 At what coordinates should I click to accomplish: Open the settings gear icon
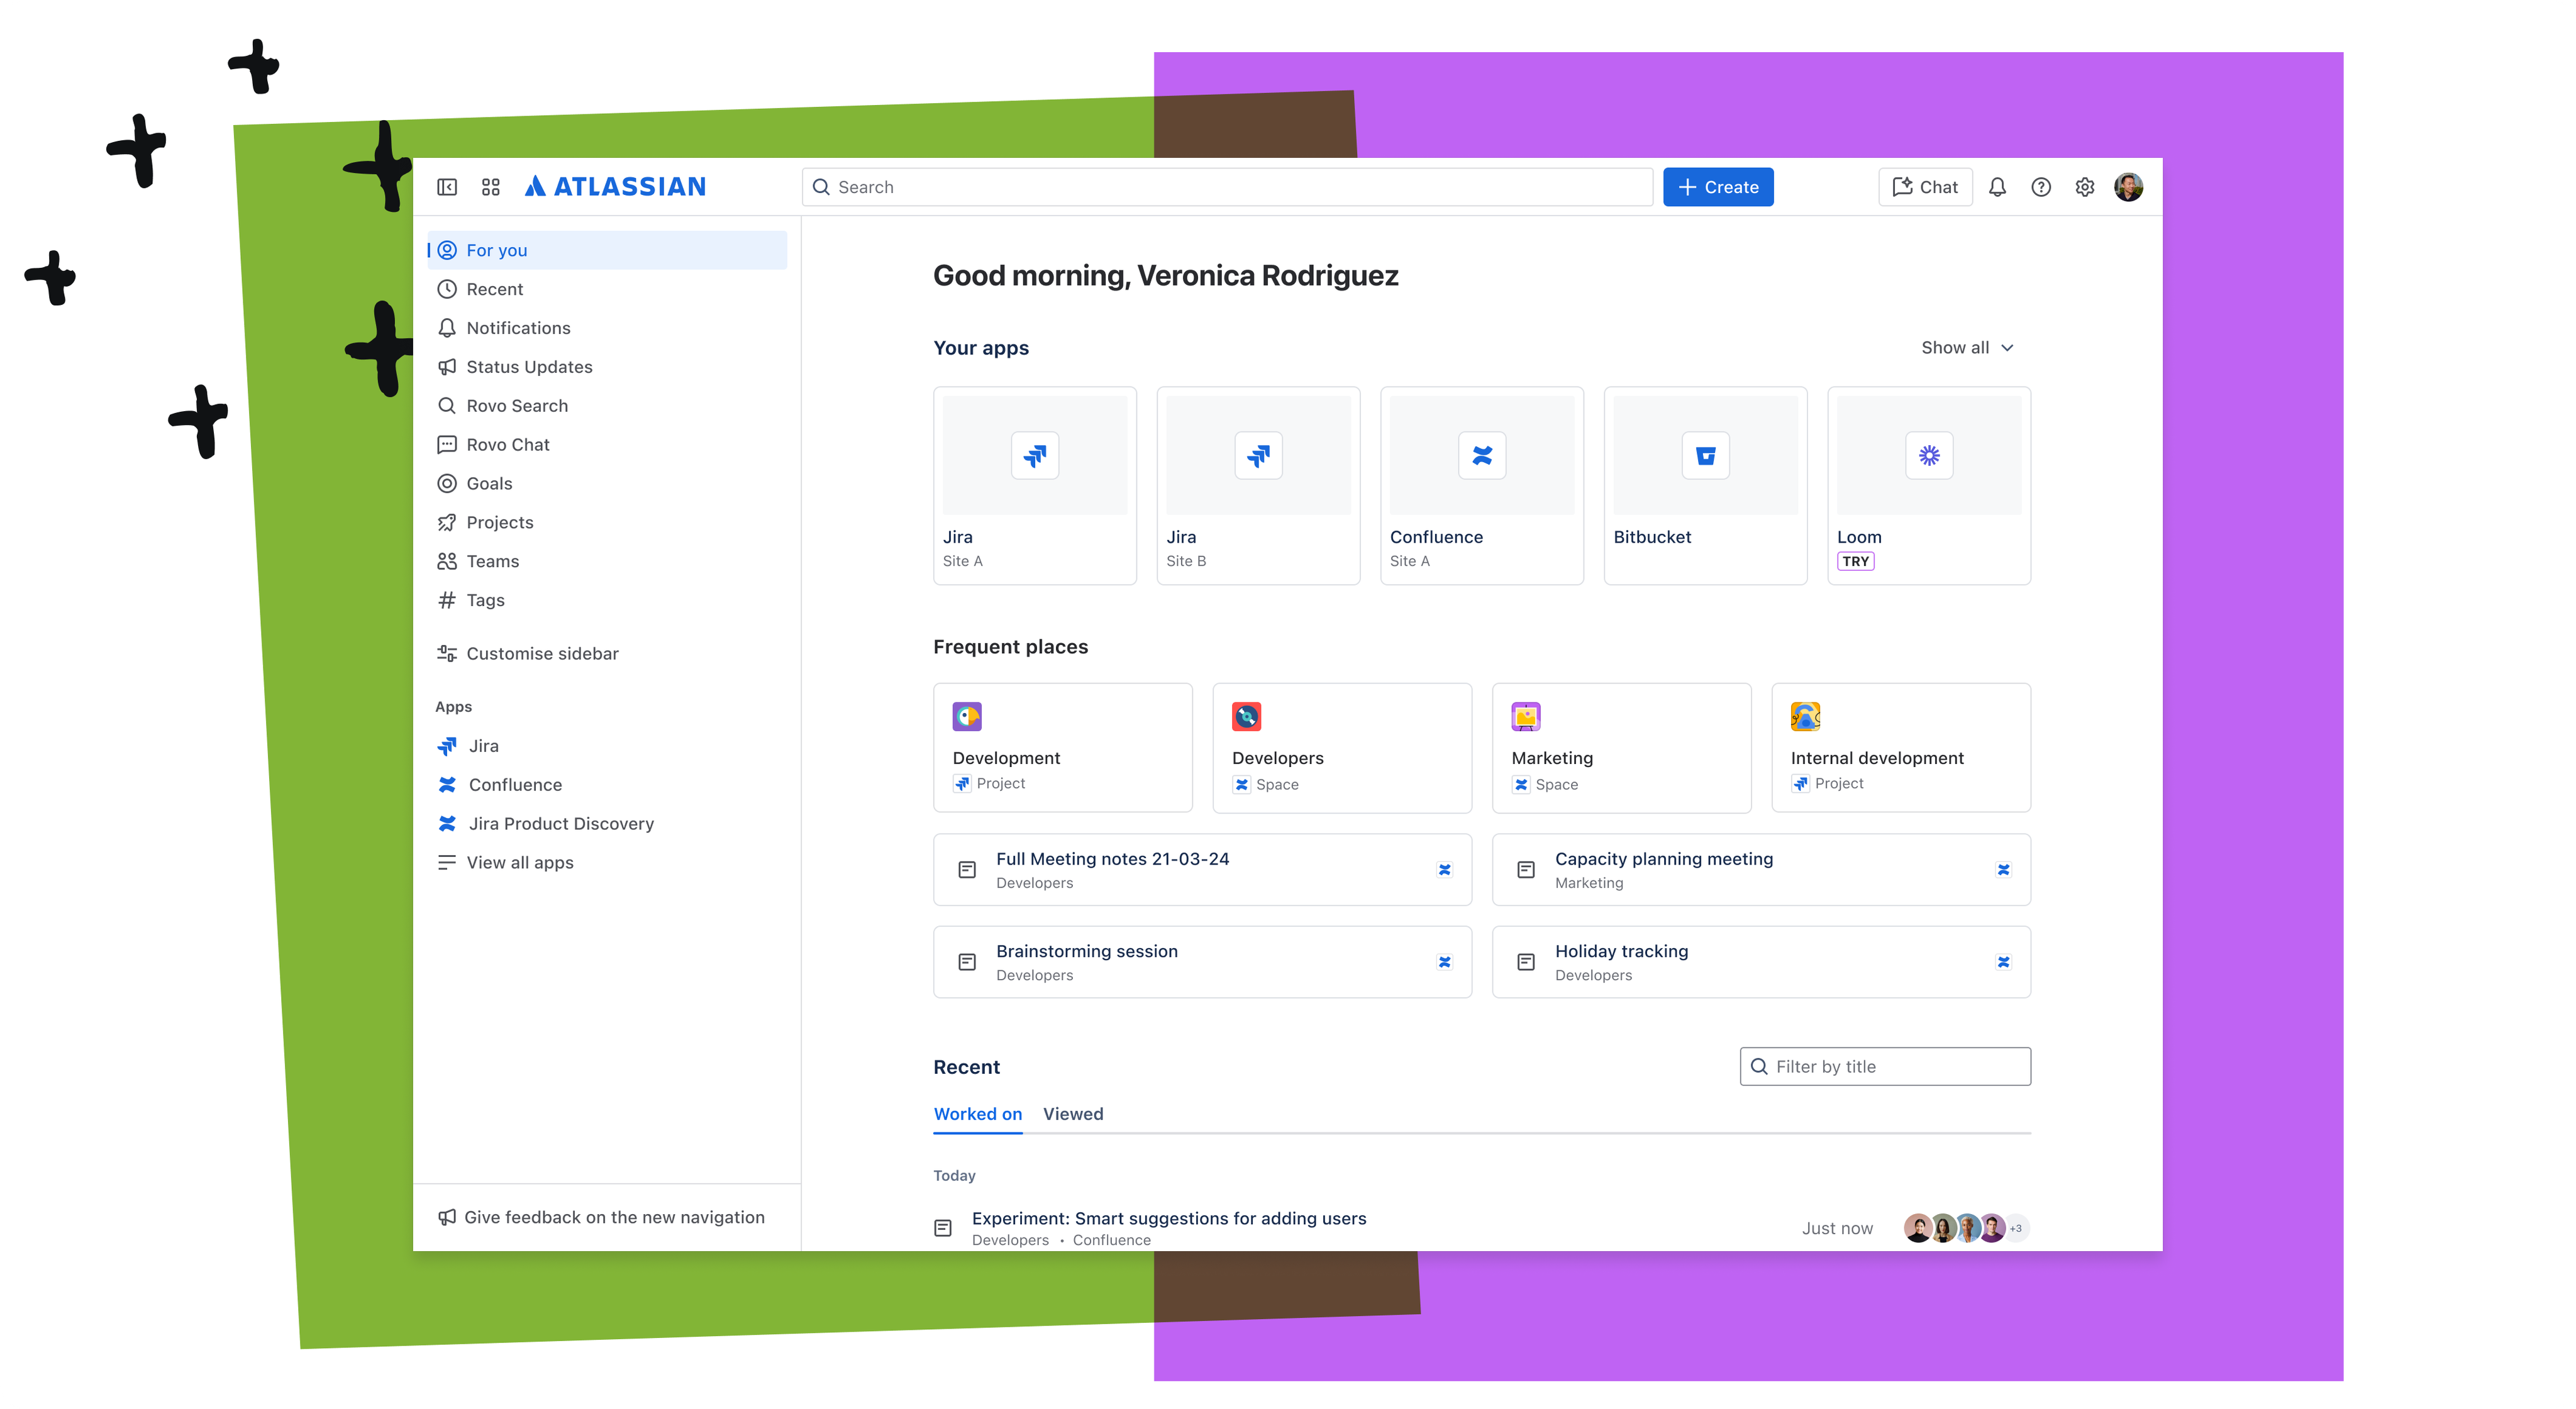point(2085,187)
